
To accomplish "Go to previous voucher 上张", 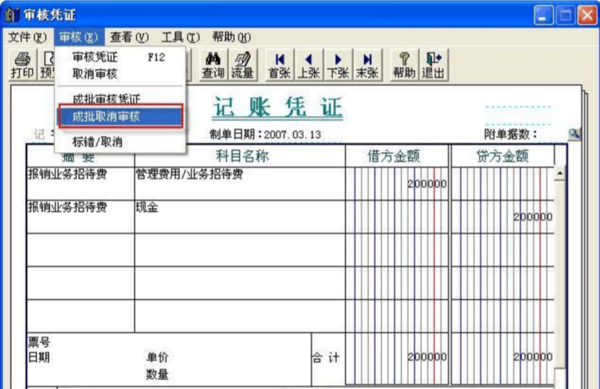I will coord(309,65).
